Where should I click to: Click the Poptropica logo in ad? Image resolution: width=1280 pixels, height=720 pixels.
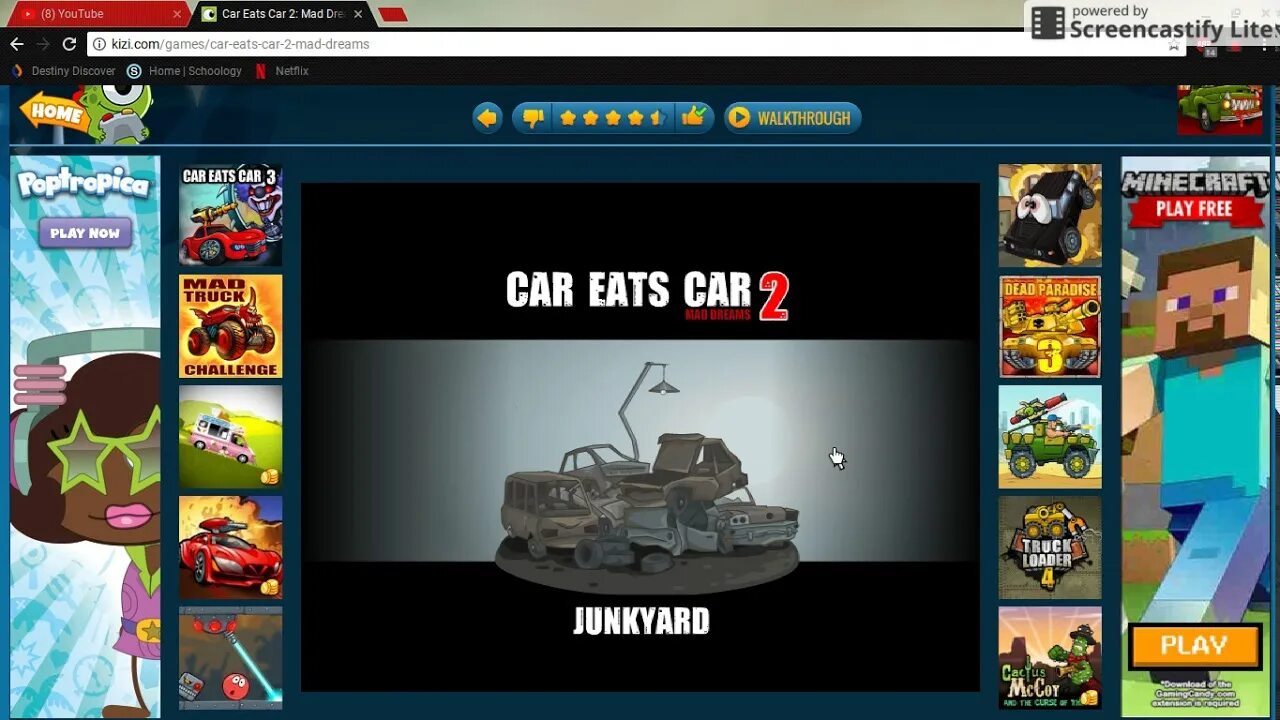[84, 185]
